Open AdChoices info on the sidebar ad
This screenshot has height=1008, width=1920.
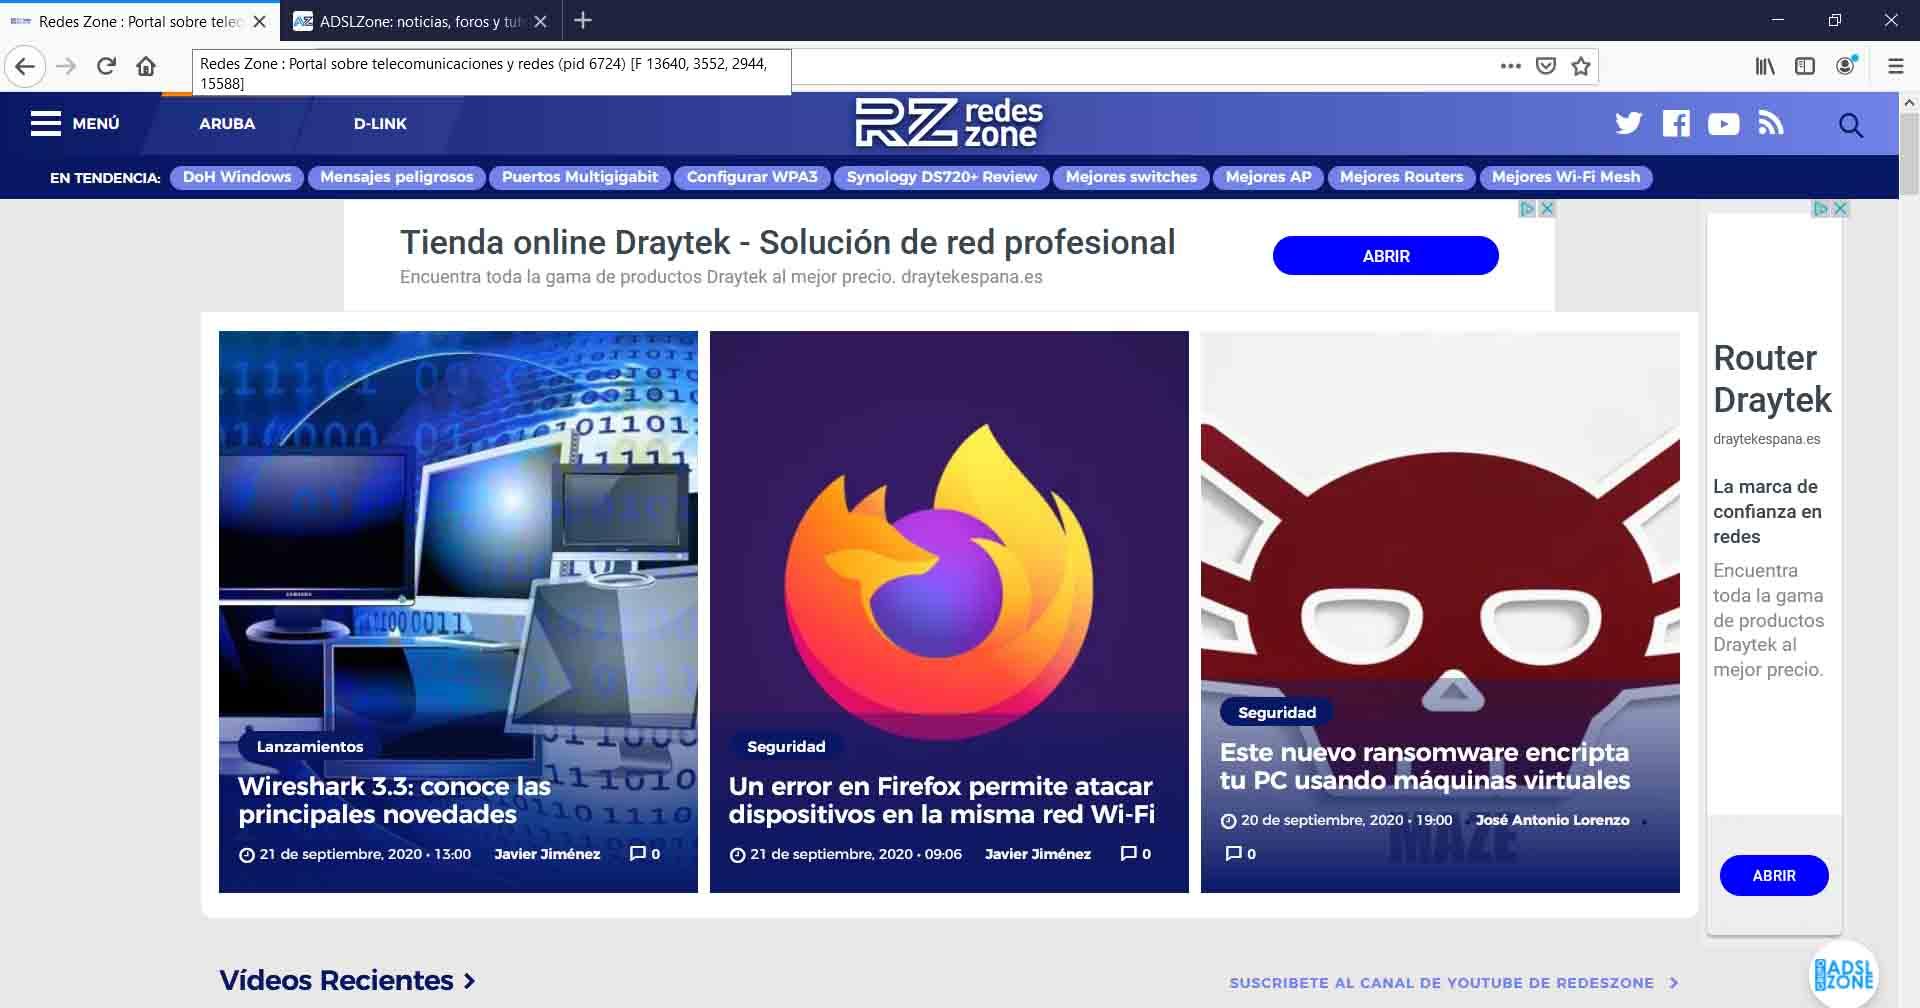point(1822,209)
